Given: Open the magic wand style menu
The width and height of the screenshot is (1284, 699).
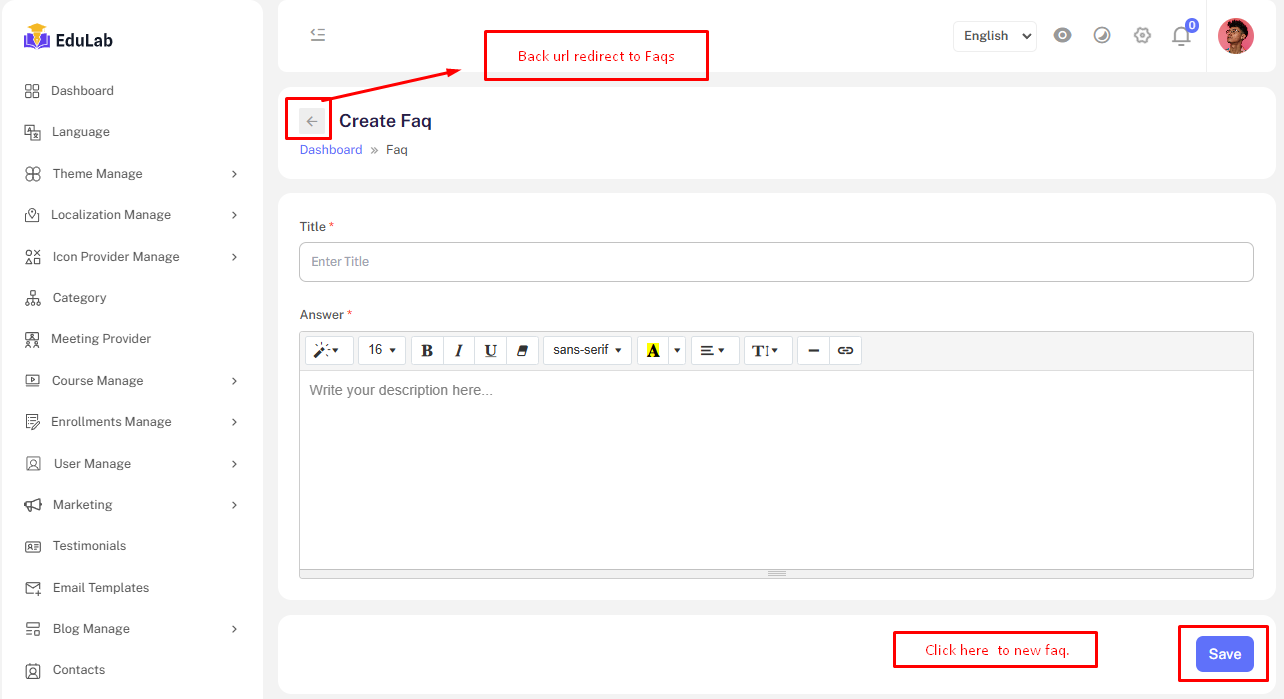Looking at the screenshot, I should coord(327,350).
